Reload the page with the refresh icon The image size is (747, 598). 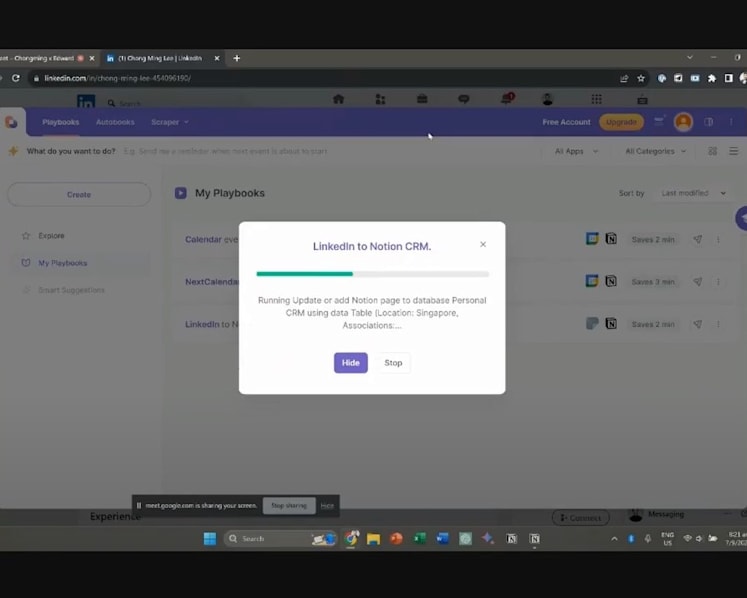click(16, 78)
